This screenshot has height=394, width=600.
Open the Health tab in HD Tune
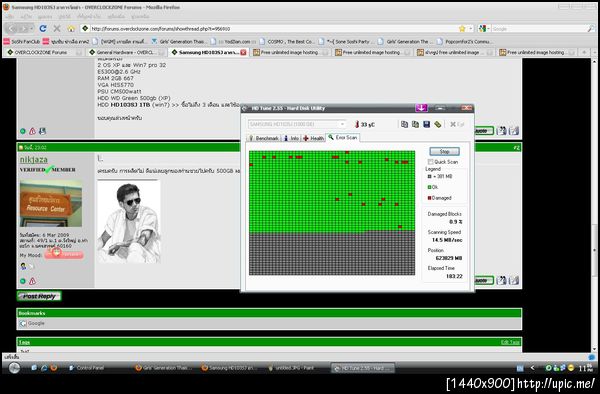(x=314, y=138)
